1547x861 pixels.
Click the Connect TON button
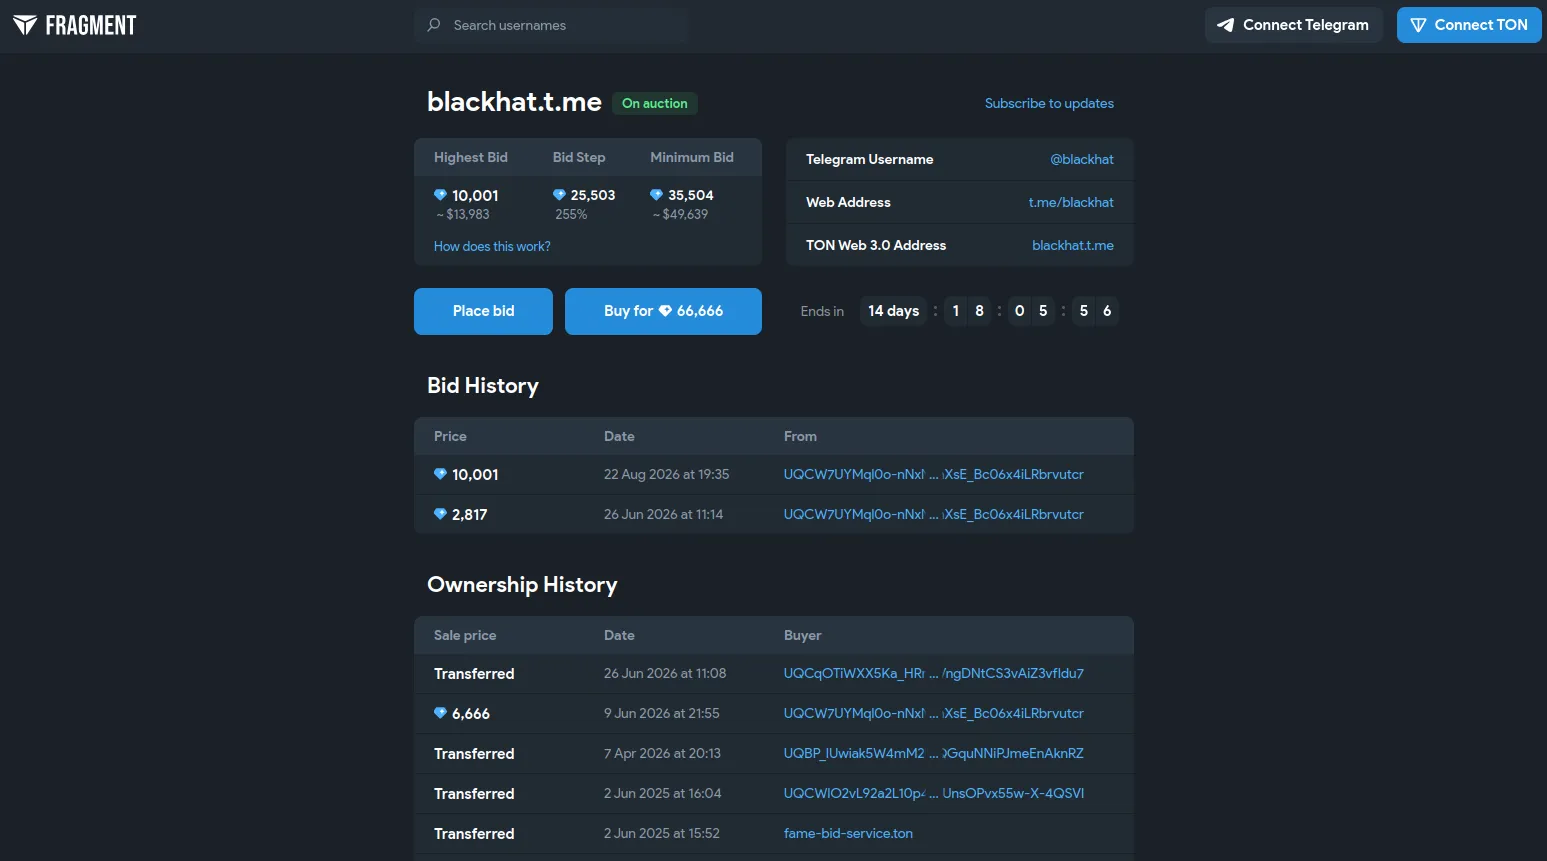[x=1469, y=25]
